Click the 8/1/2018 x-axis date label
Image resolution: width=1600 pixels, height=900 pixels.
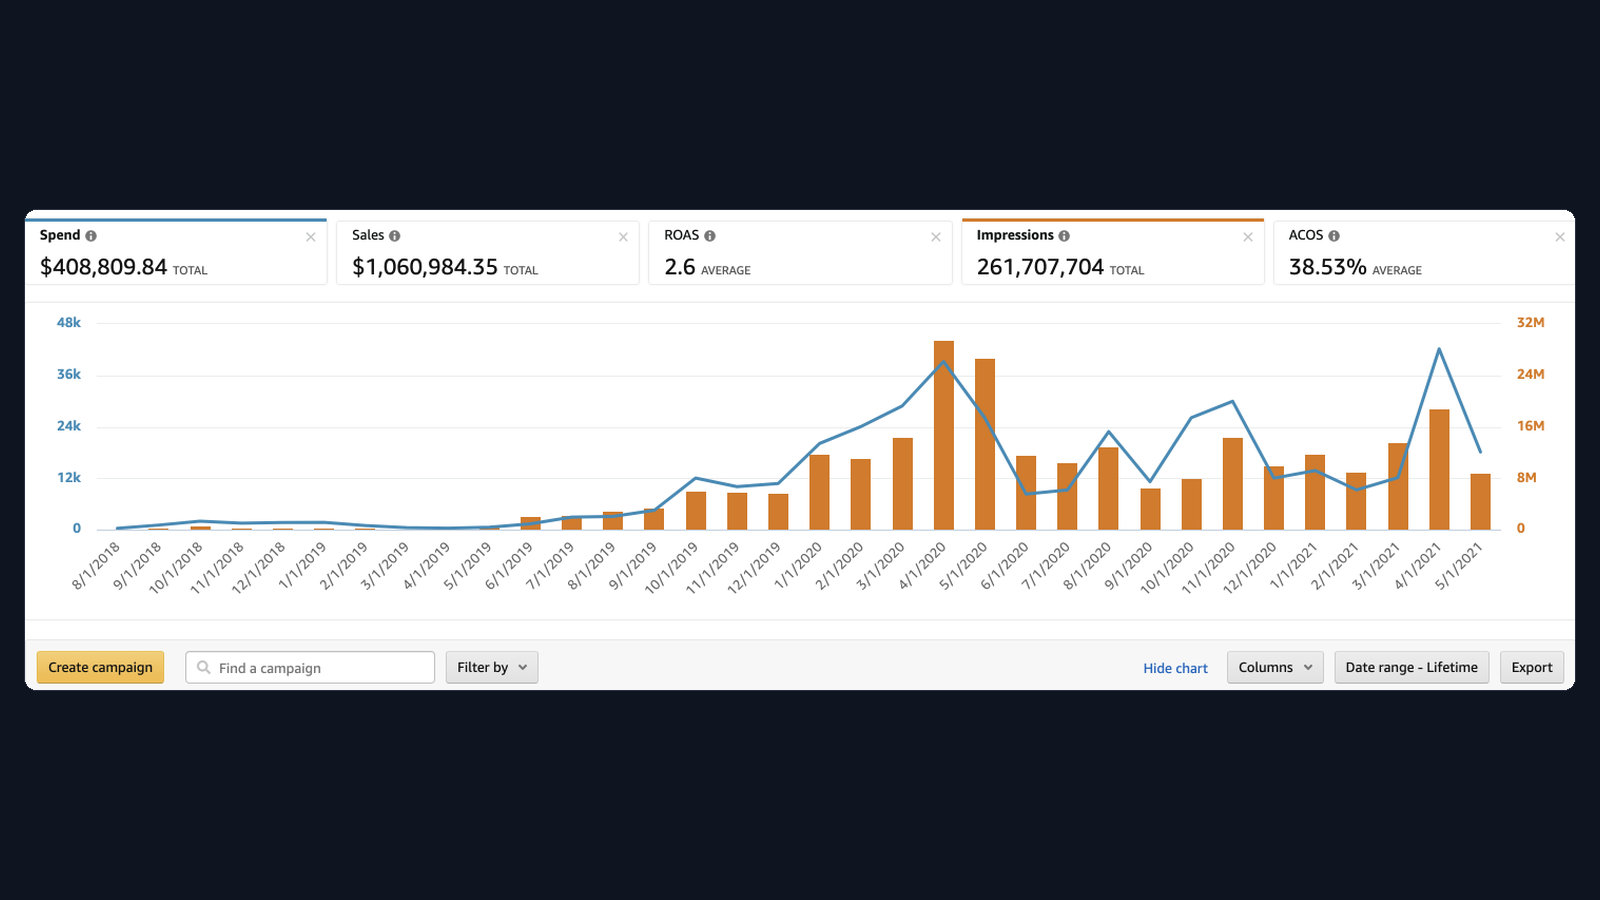click(96, 566)
